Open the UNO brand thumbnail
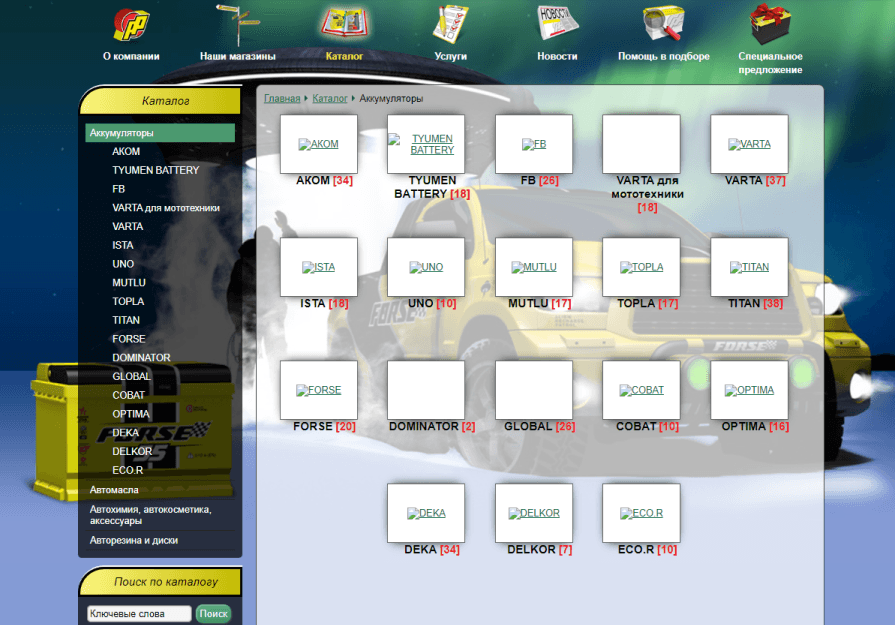 point(426,267)
